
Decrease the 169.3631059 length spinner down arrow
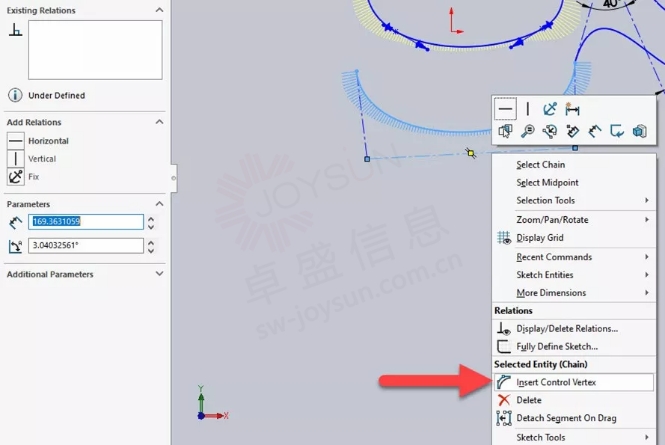(x=151, y=227)
